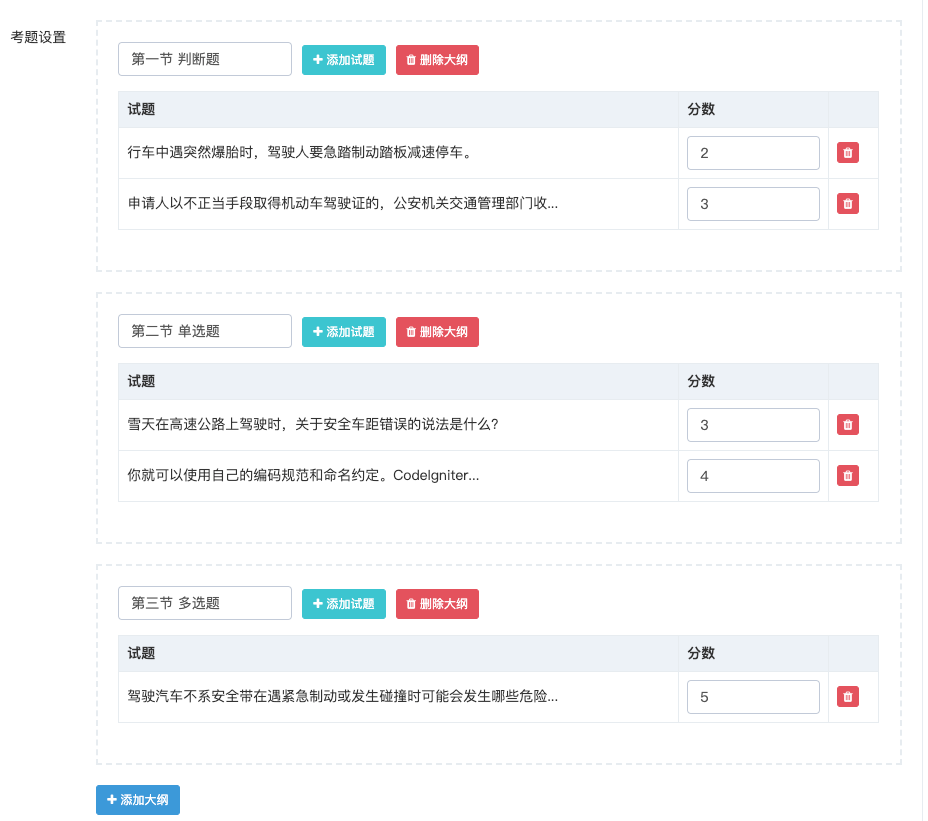Delete the 第一节 判断题 outline
The height and width of the screenshot is (821, 928).
[437, 60]
